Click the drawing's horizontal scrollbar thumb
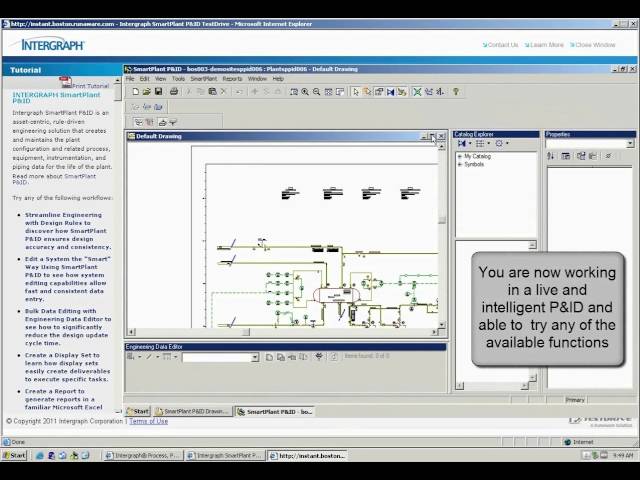The image size is (640, 480). point(246,332)
